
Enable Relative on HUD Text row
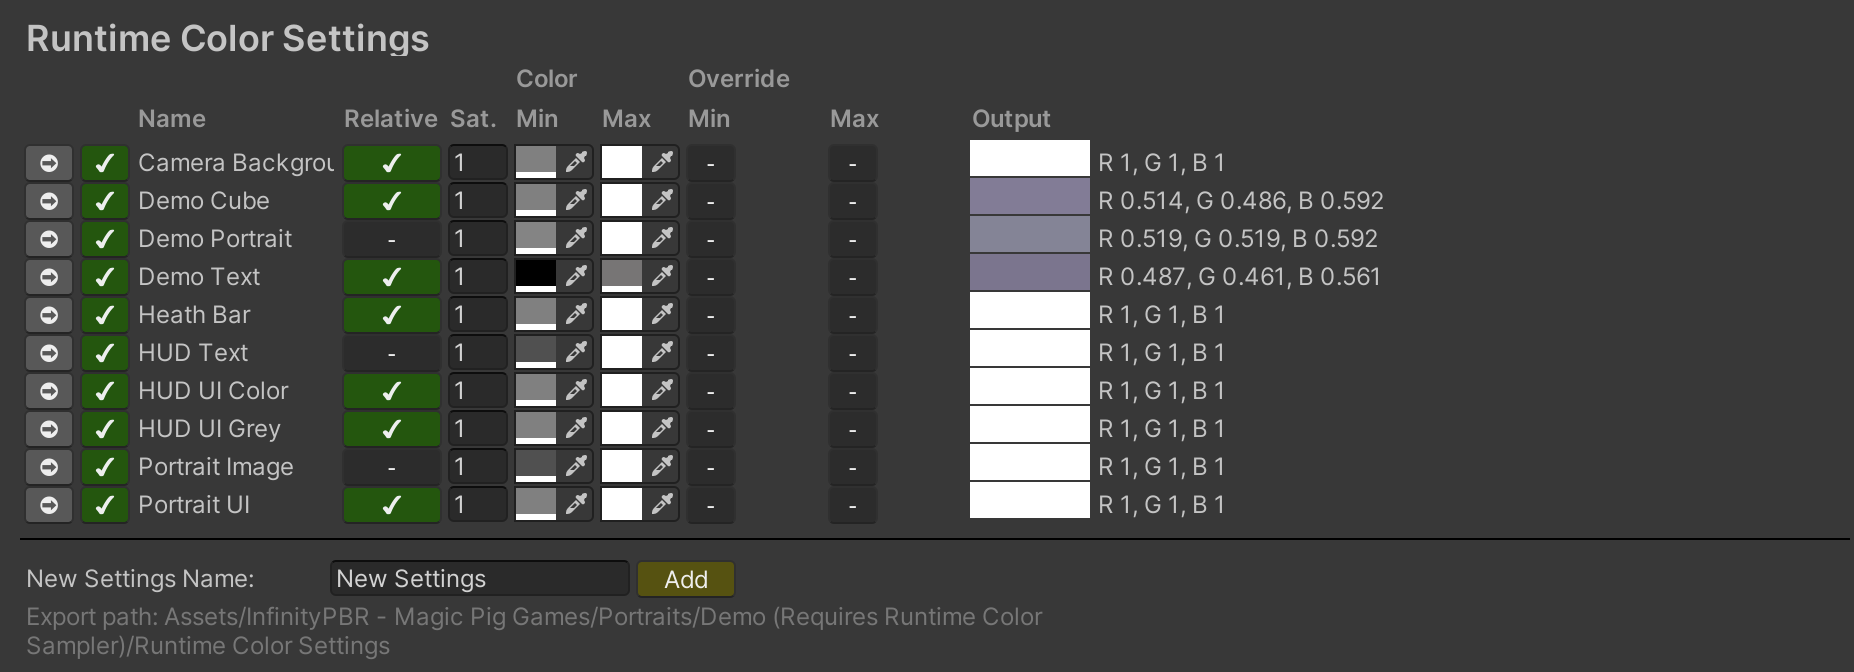[391, 353]
